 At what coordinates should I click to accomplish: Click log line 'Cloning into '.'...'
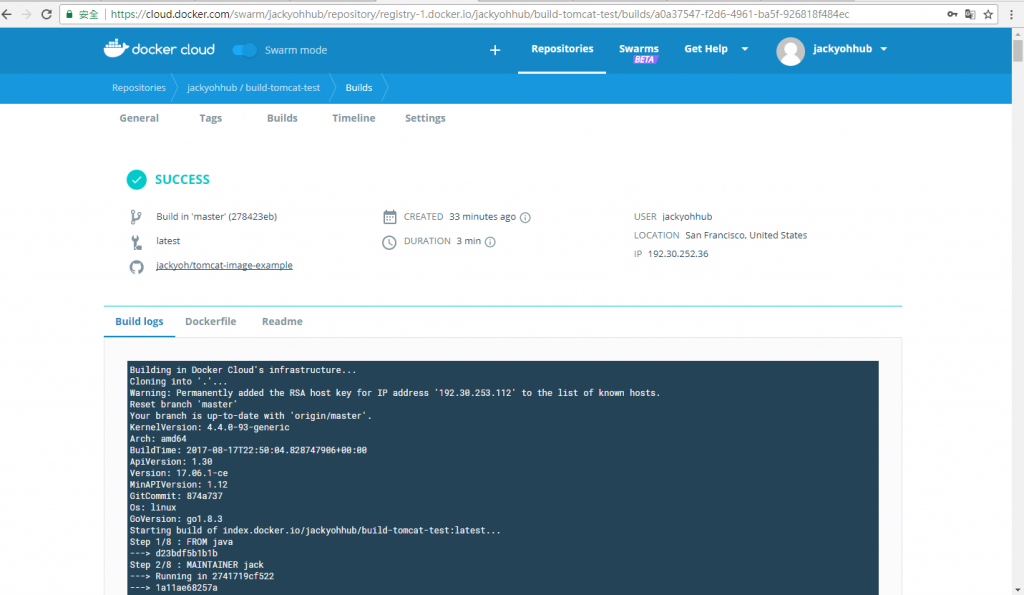(x=178, y=381)
